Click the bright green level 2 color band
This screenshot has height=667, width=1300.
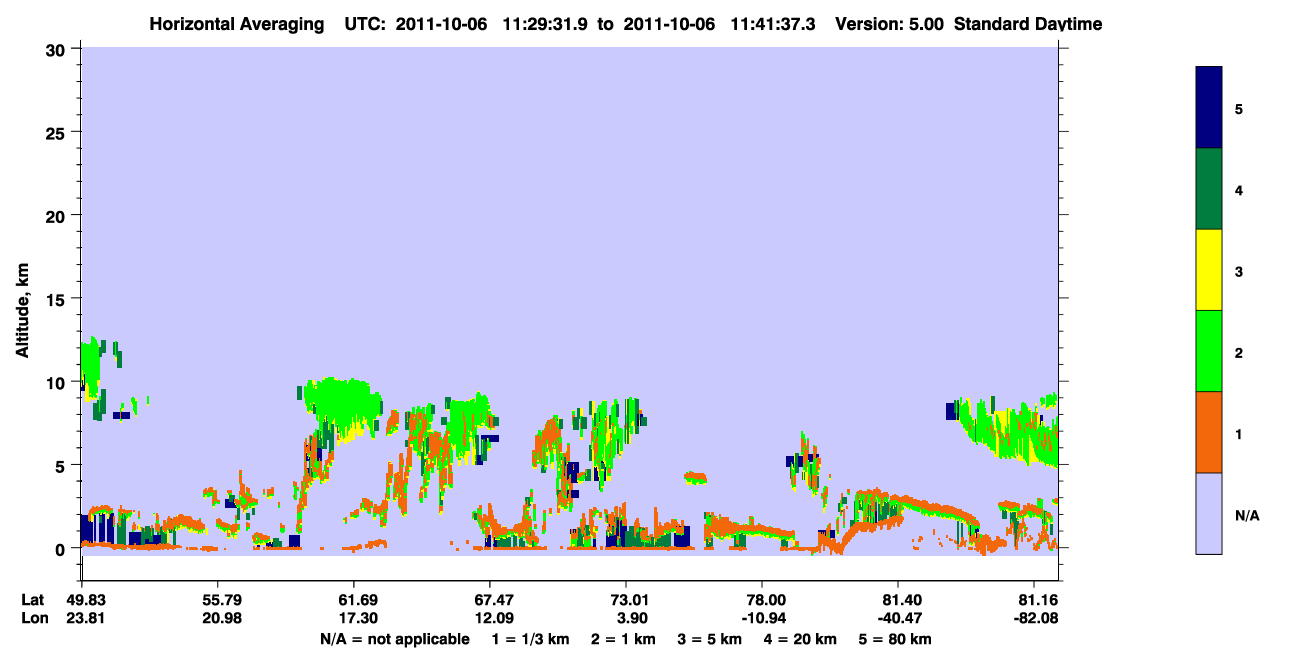(x=1209, y=351)
